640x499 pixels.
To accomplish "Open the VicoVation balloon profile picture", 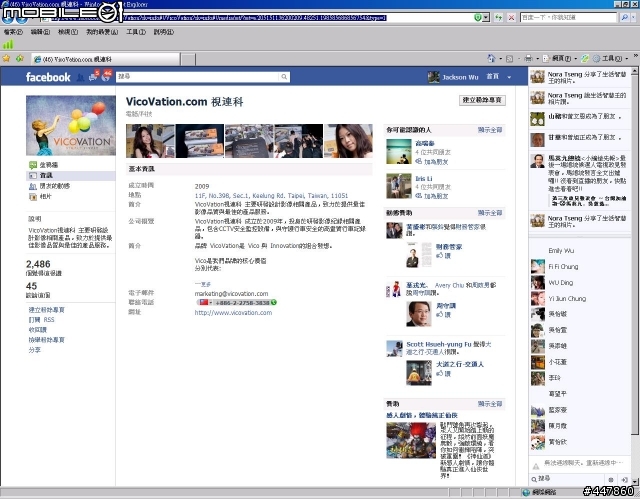I will pos(71,125).
